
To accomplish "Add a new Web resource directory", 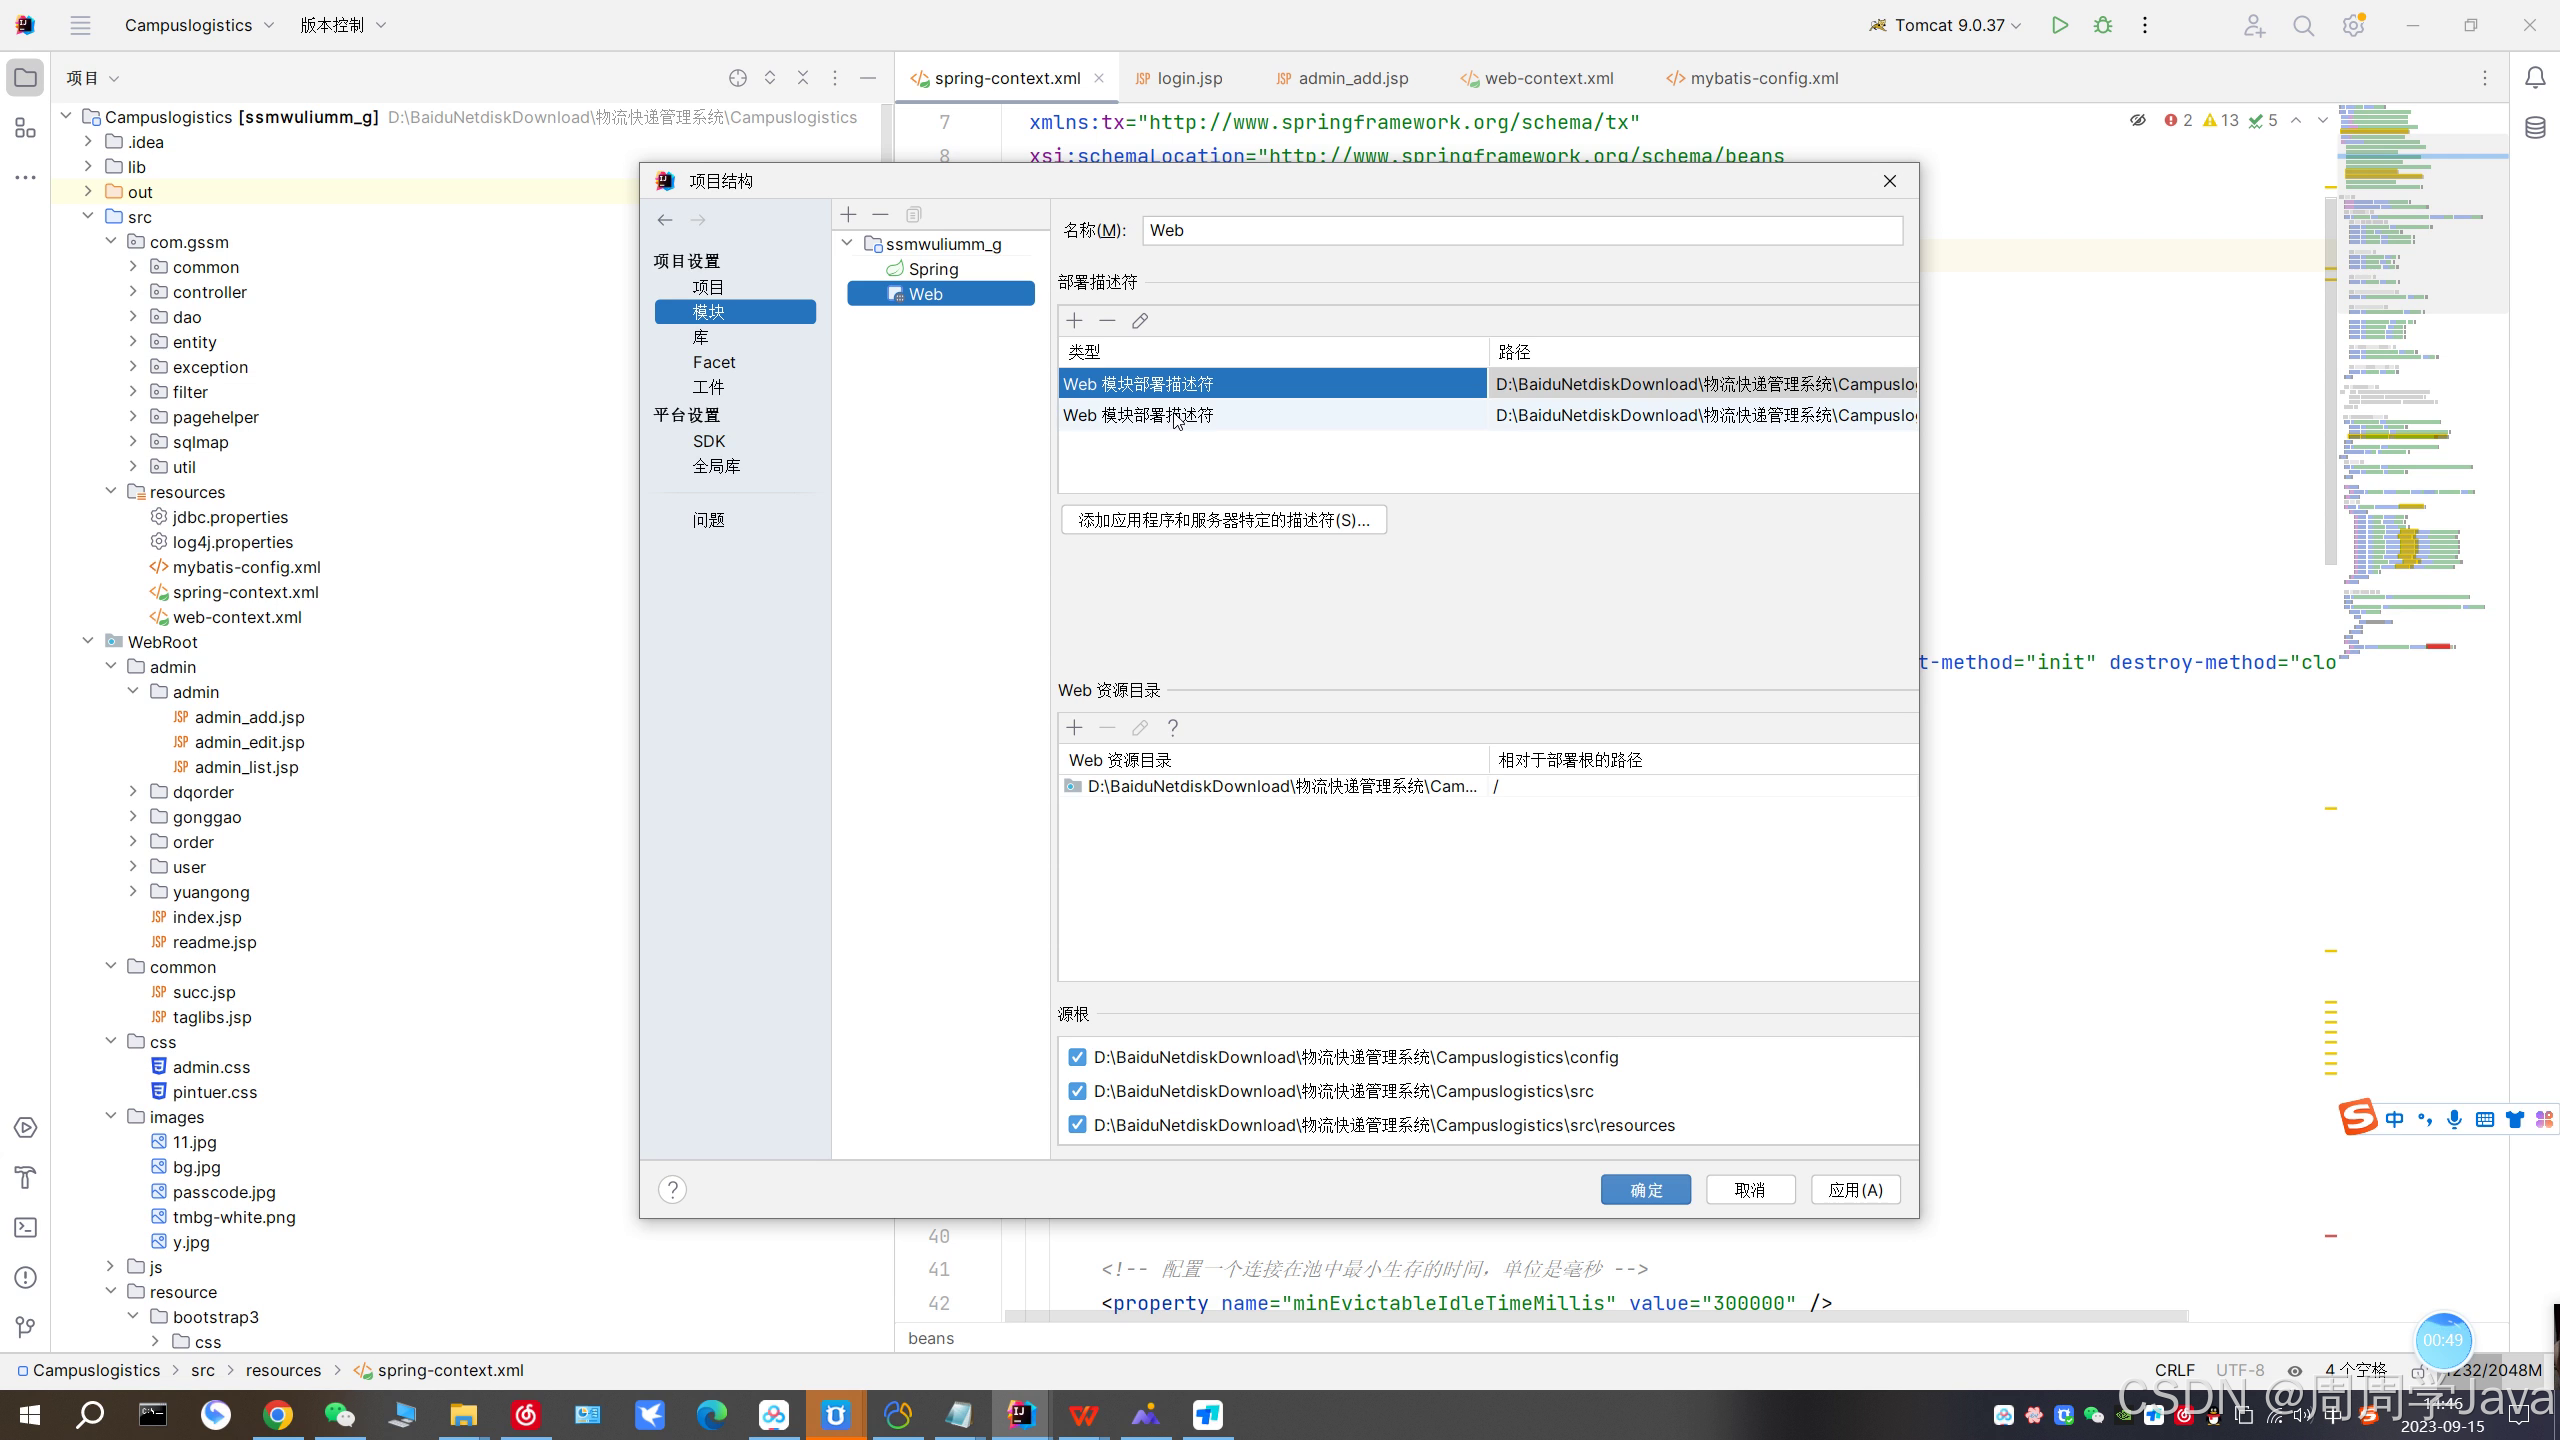I will tap(1075, 728).
